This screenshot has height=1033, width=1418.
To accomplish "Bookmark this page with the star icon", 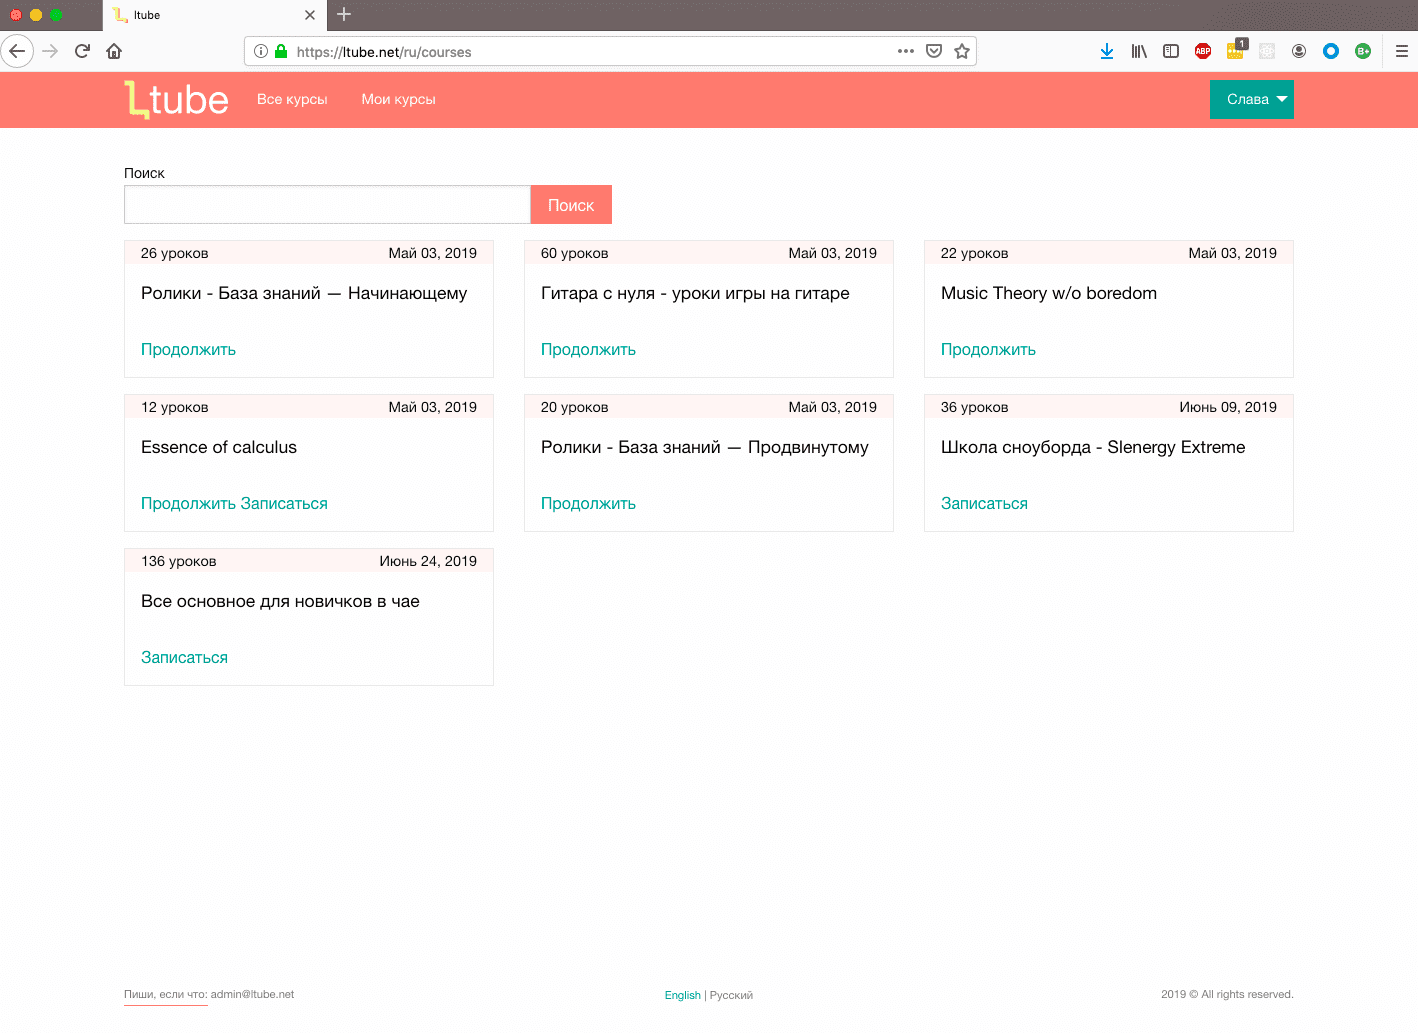I will click(x=962, y=51).
